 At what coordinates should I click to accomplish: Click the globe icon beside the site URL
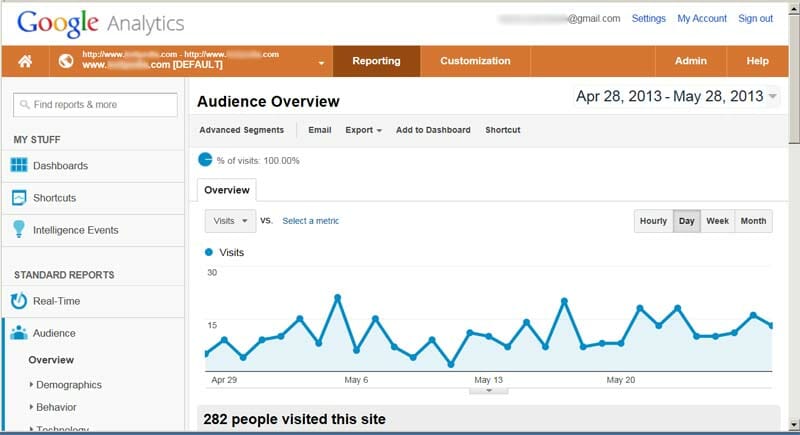[65, 61]
